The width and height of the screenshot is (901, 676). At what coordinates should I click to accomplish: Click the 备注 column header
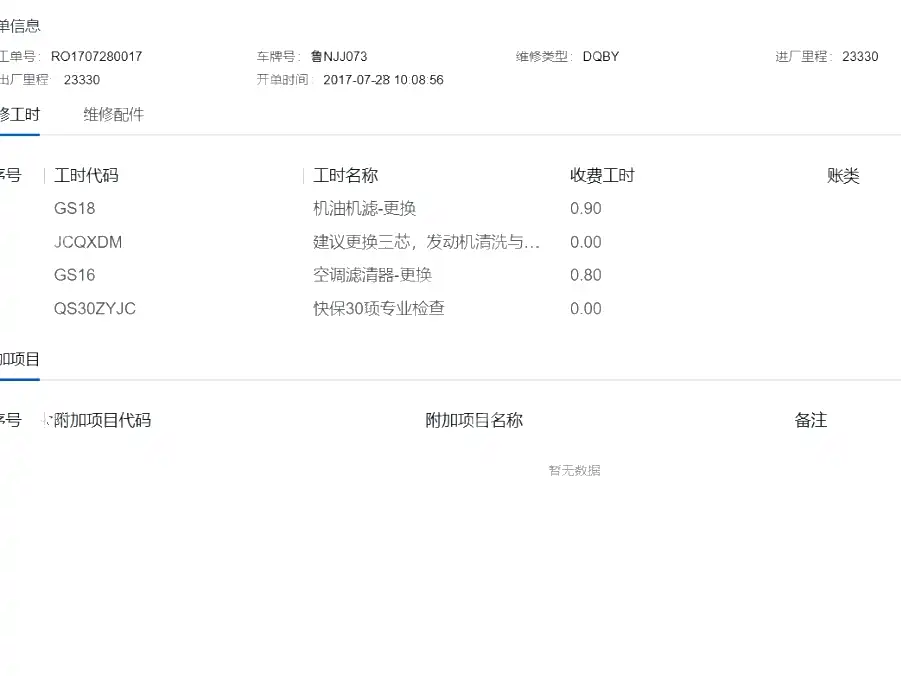pos(811,420)
